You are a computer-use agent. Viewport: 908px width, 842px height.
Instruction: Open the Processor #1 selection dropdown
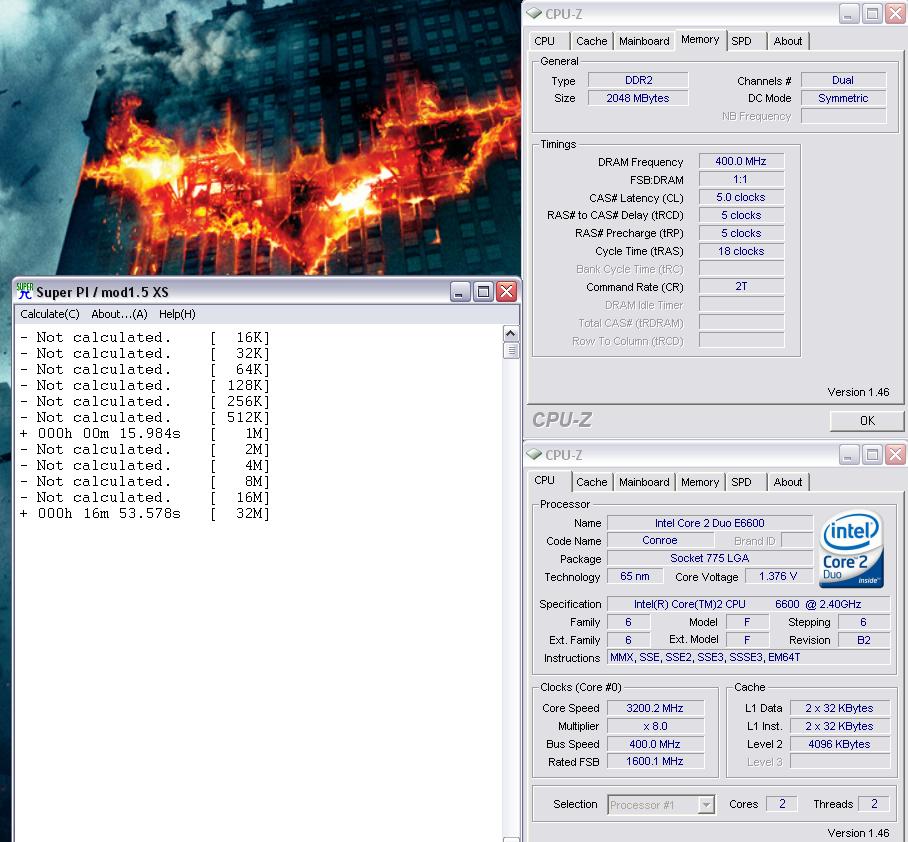click(x=661, y=805)
